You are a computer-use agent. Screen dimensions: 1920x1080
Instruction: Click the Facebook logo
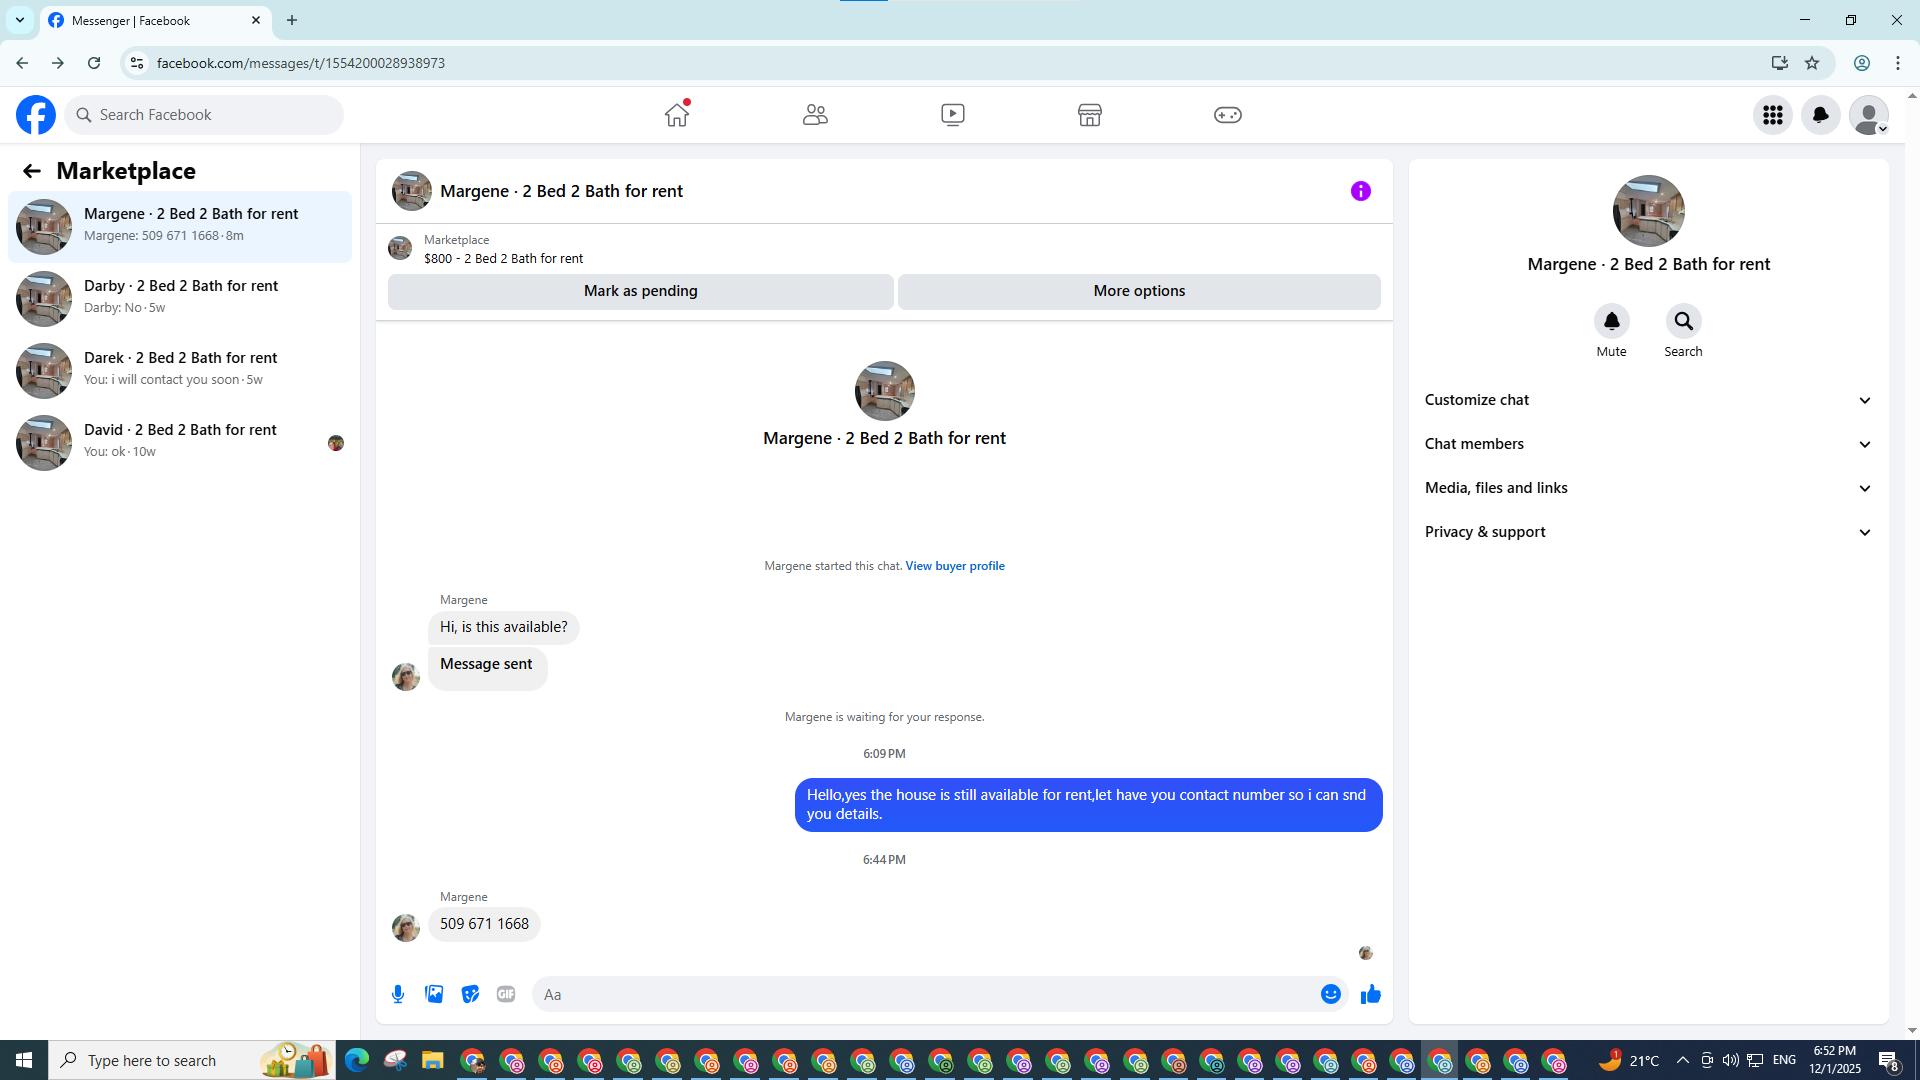36,115
